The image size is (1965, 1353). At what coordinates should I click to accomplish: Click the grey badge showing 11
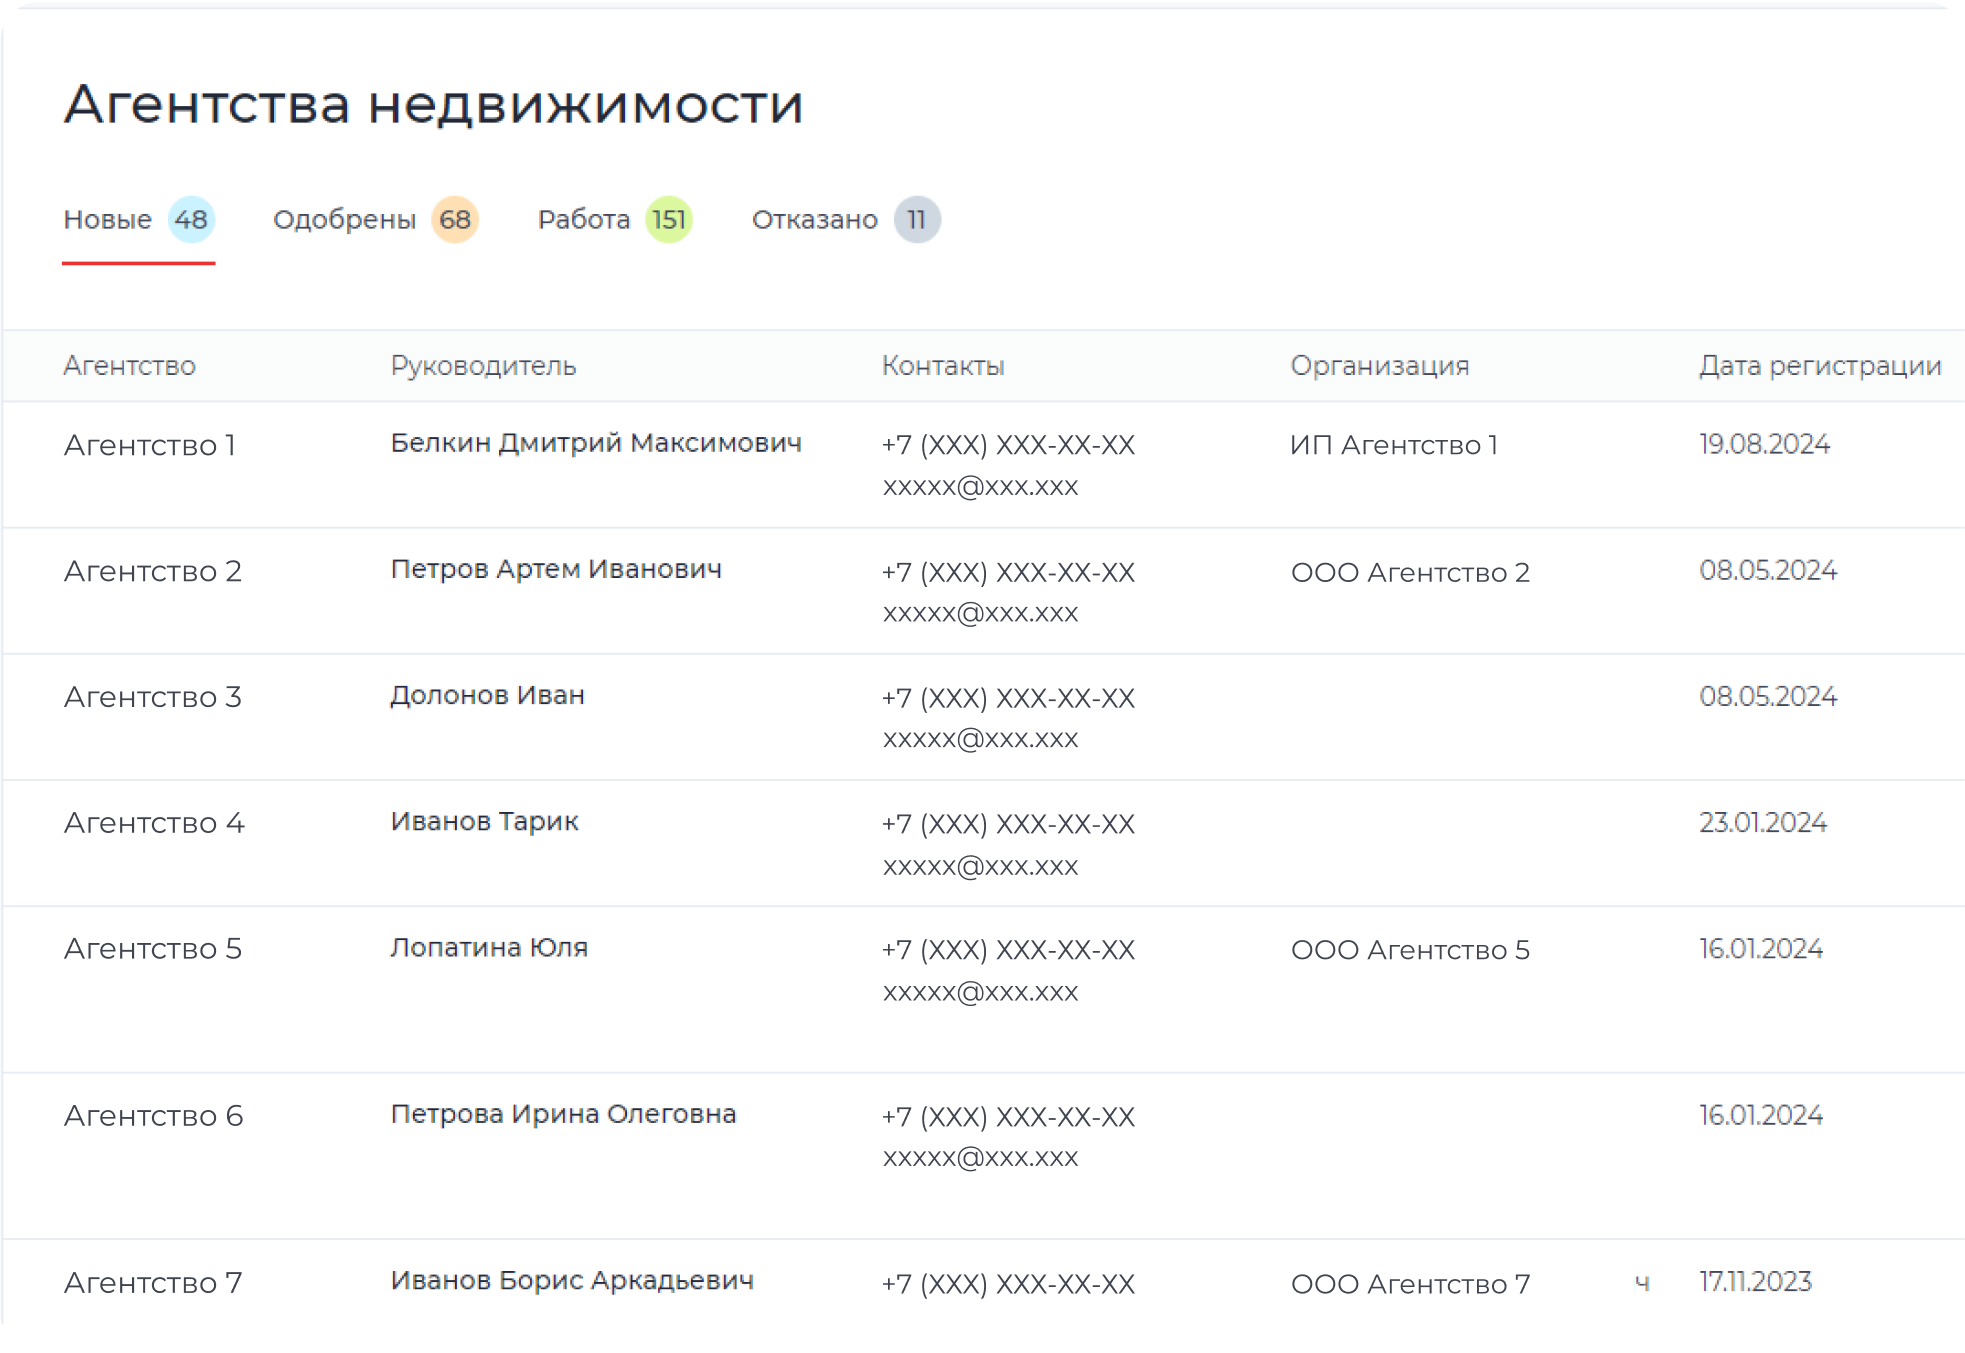[915, 220]
